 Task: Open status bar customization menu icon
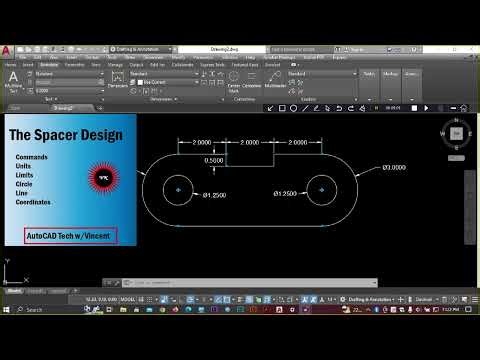click(x=475, y=299)
